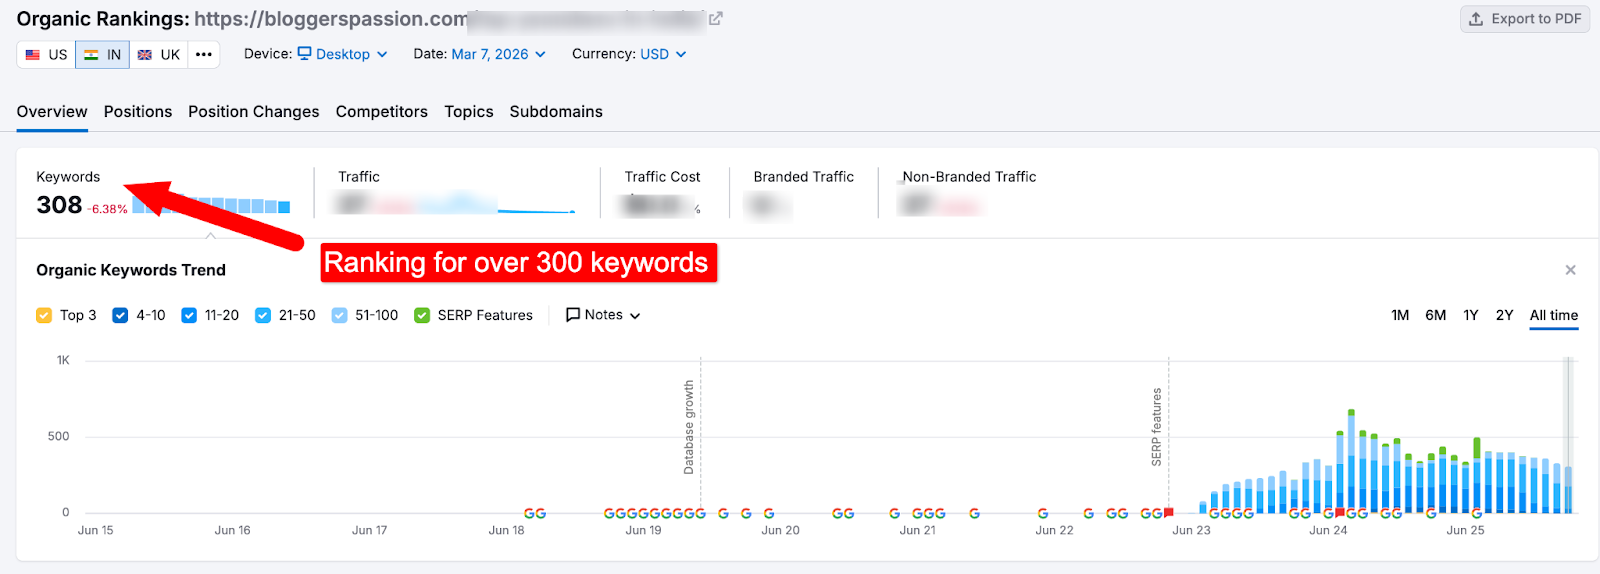
Task: Switch to the Position Changes tab
Action: pos(253,112)
